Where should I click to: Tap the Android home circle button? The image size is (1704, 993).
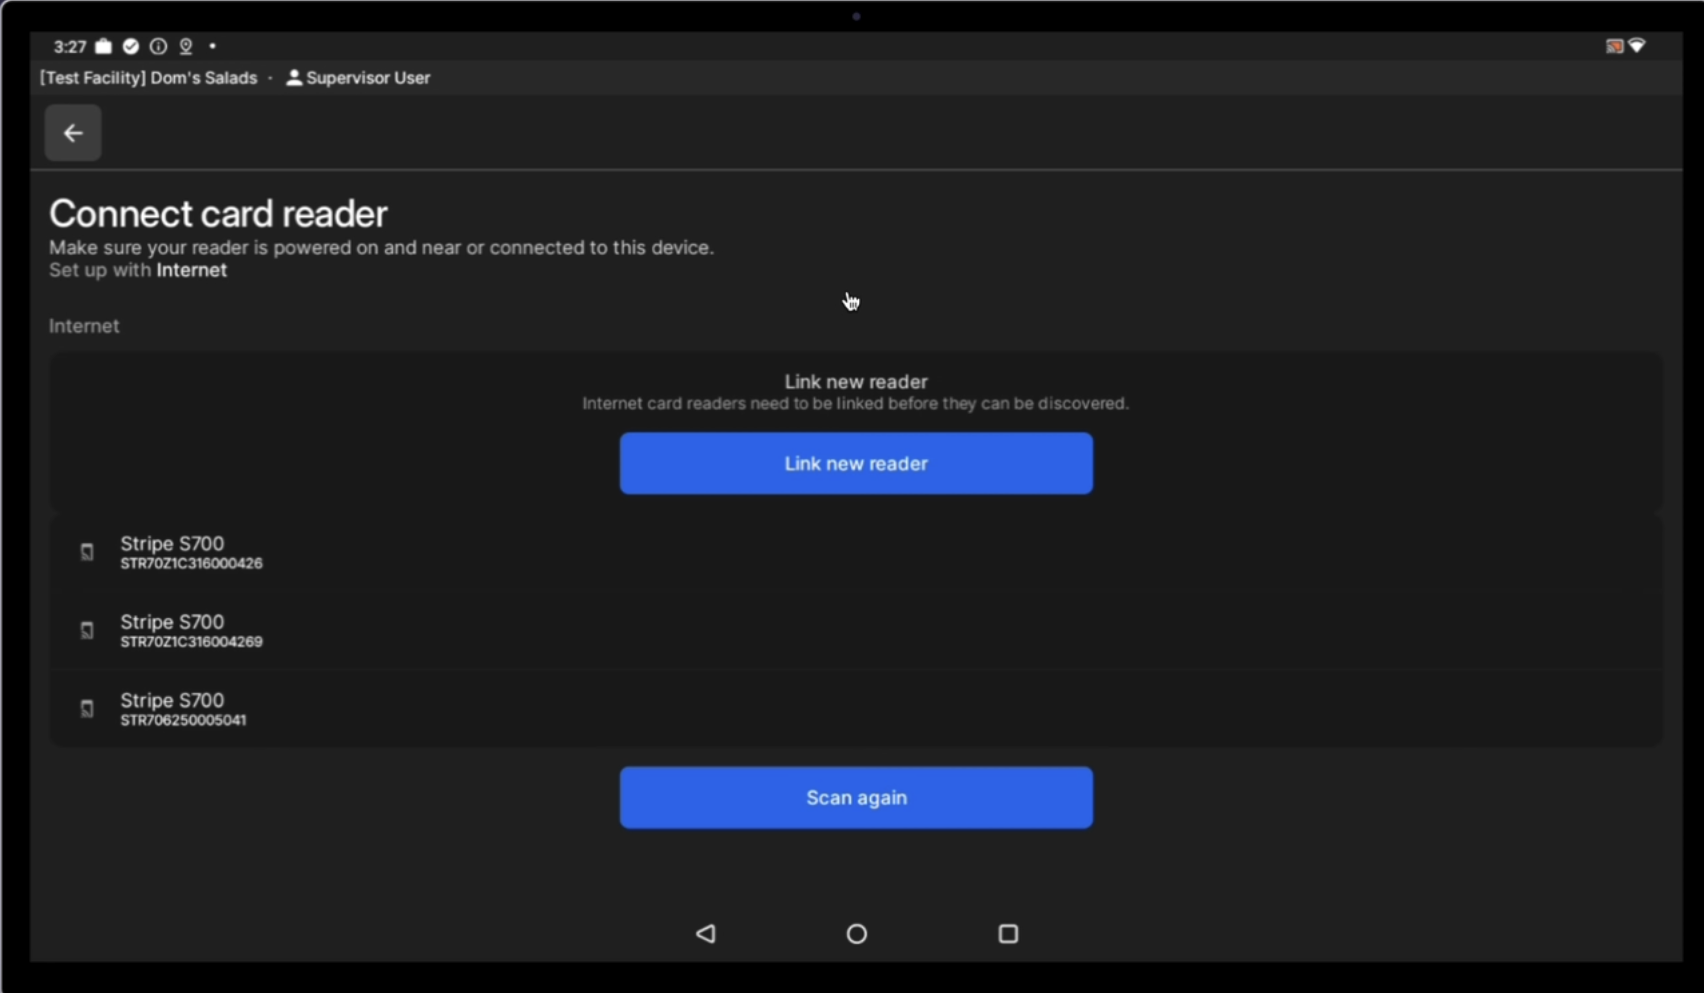pos(856,933)
